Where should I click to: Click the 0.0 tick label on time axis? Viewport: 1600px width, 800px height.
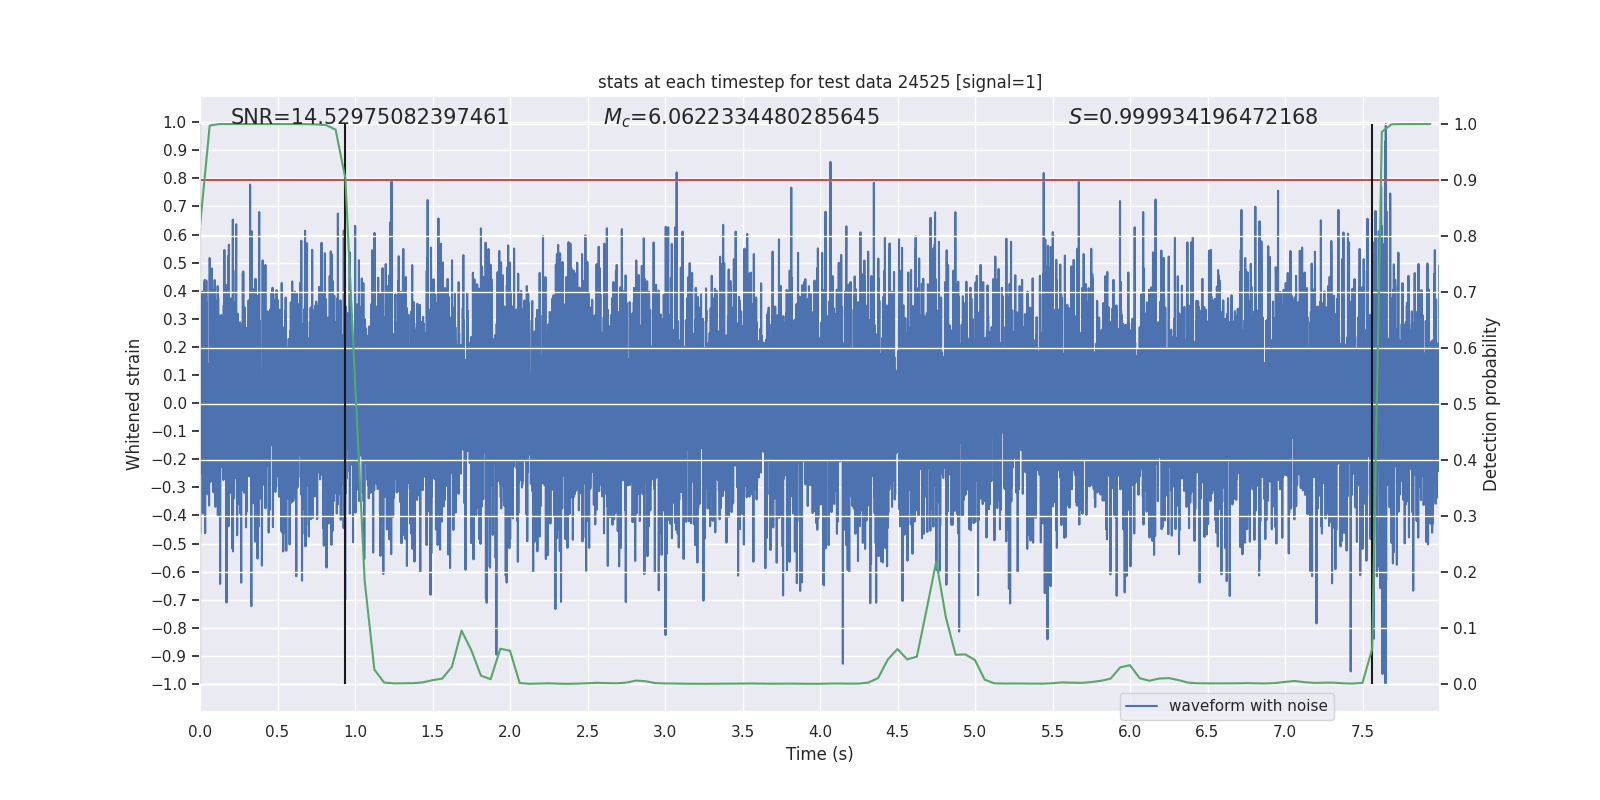point(200,731)
